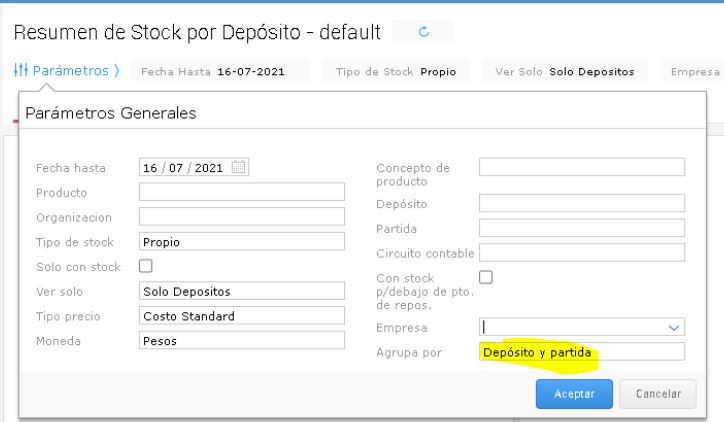The height and width of the screenshot is (422, 724).
Task: Click the Depósito input field
Action: pyautogui.click(x=582, y=203)
